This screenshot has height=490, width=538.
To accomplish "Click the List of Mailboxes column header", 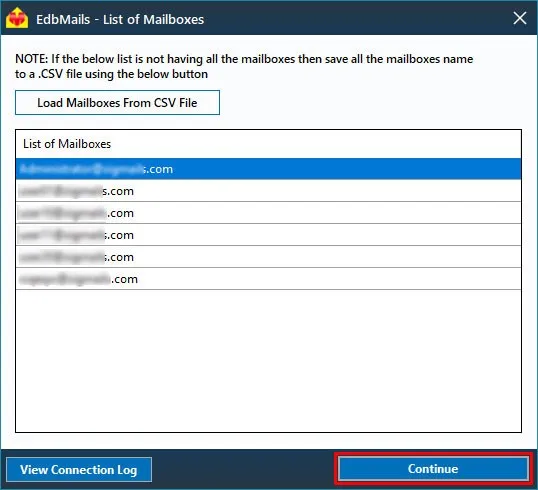I will 268,144.
